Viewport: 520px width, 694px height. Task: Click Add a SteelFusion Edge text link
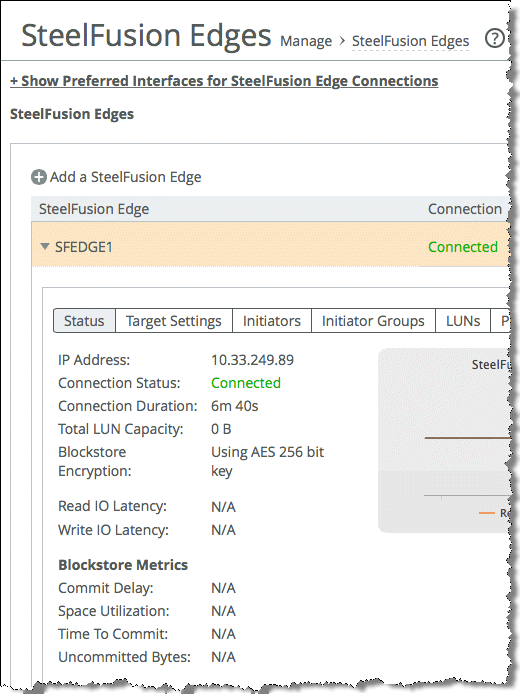pyautogui.click(x=125, y=177)
